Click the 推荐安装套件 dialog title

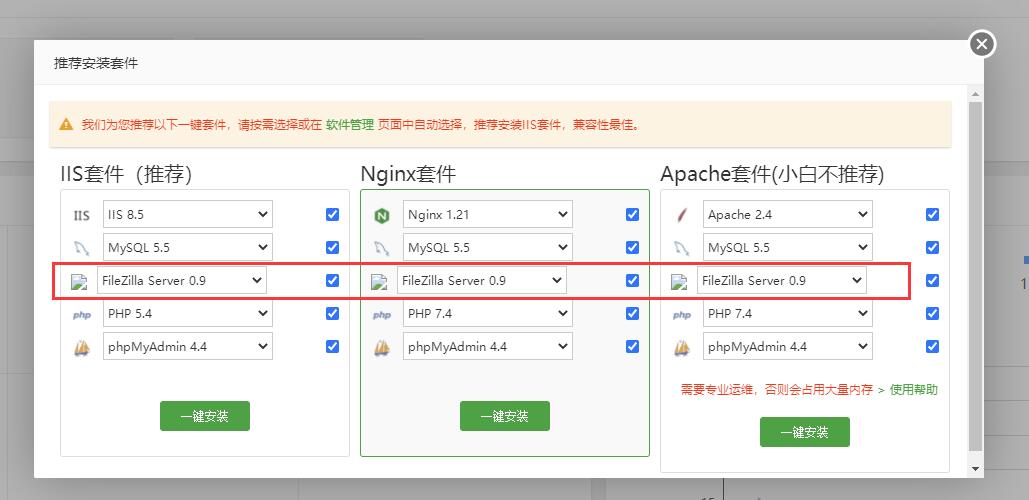click(96, 64)
